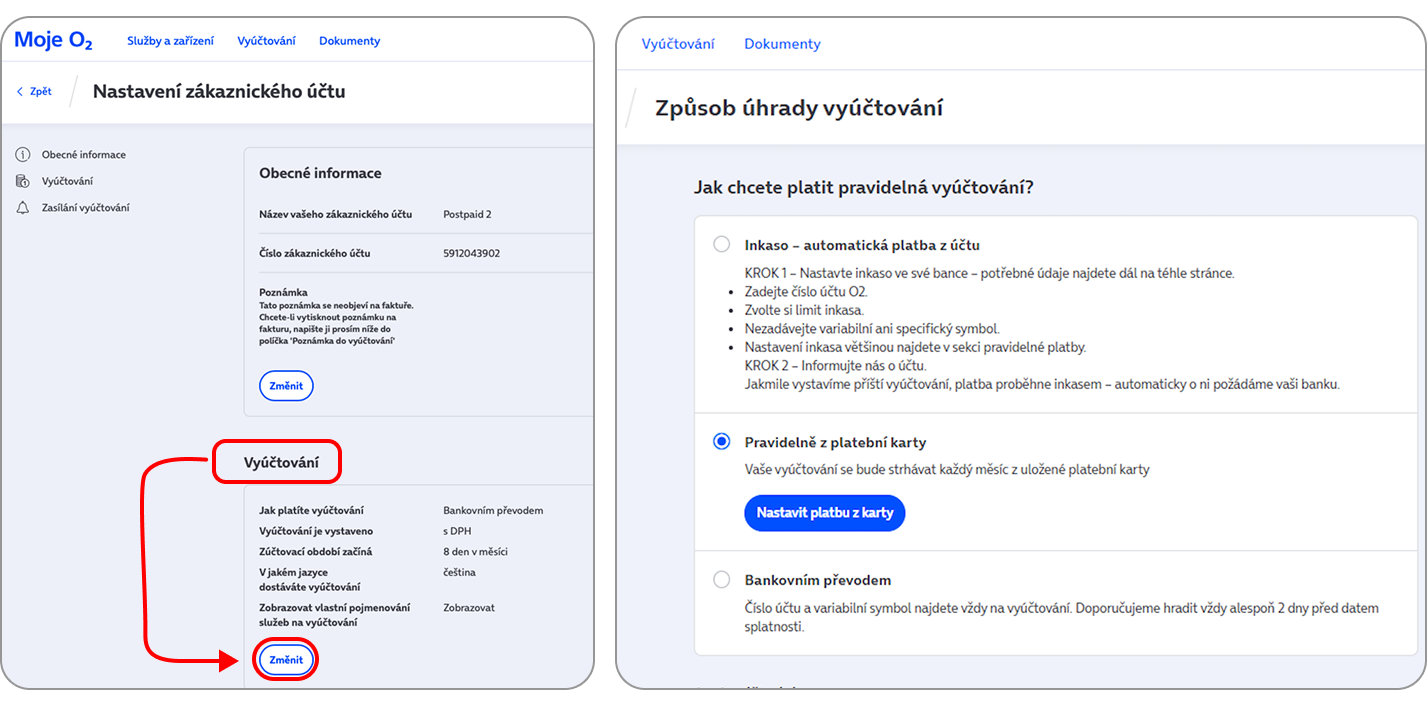Click Změnit in the Obecné informace card
Screen dimensions: 1427x706
[x=286, y=385]
